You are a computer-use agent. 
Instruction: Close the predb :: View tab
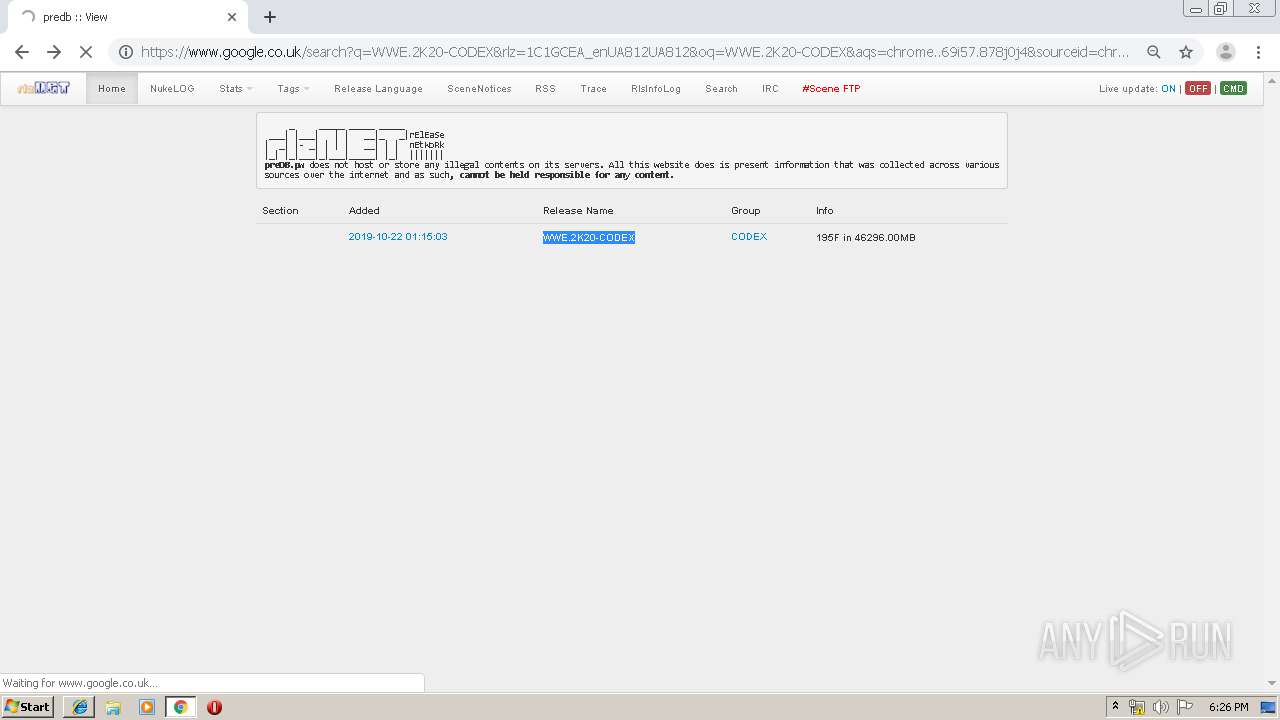pos(232,17)
